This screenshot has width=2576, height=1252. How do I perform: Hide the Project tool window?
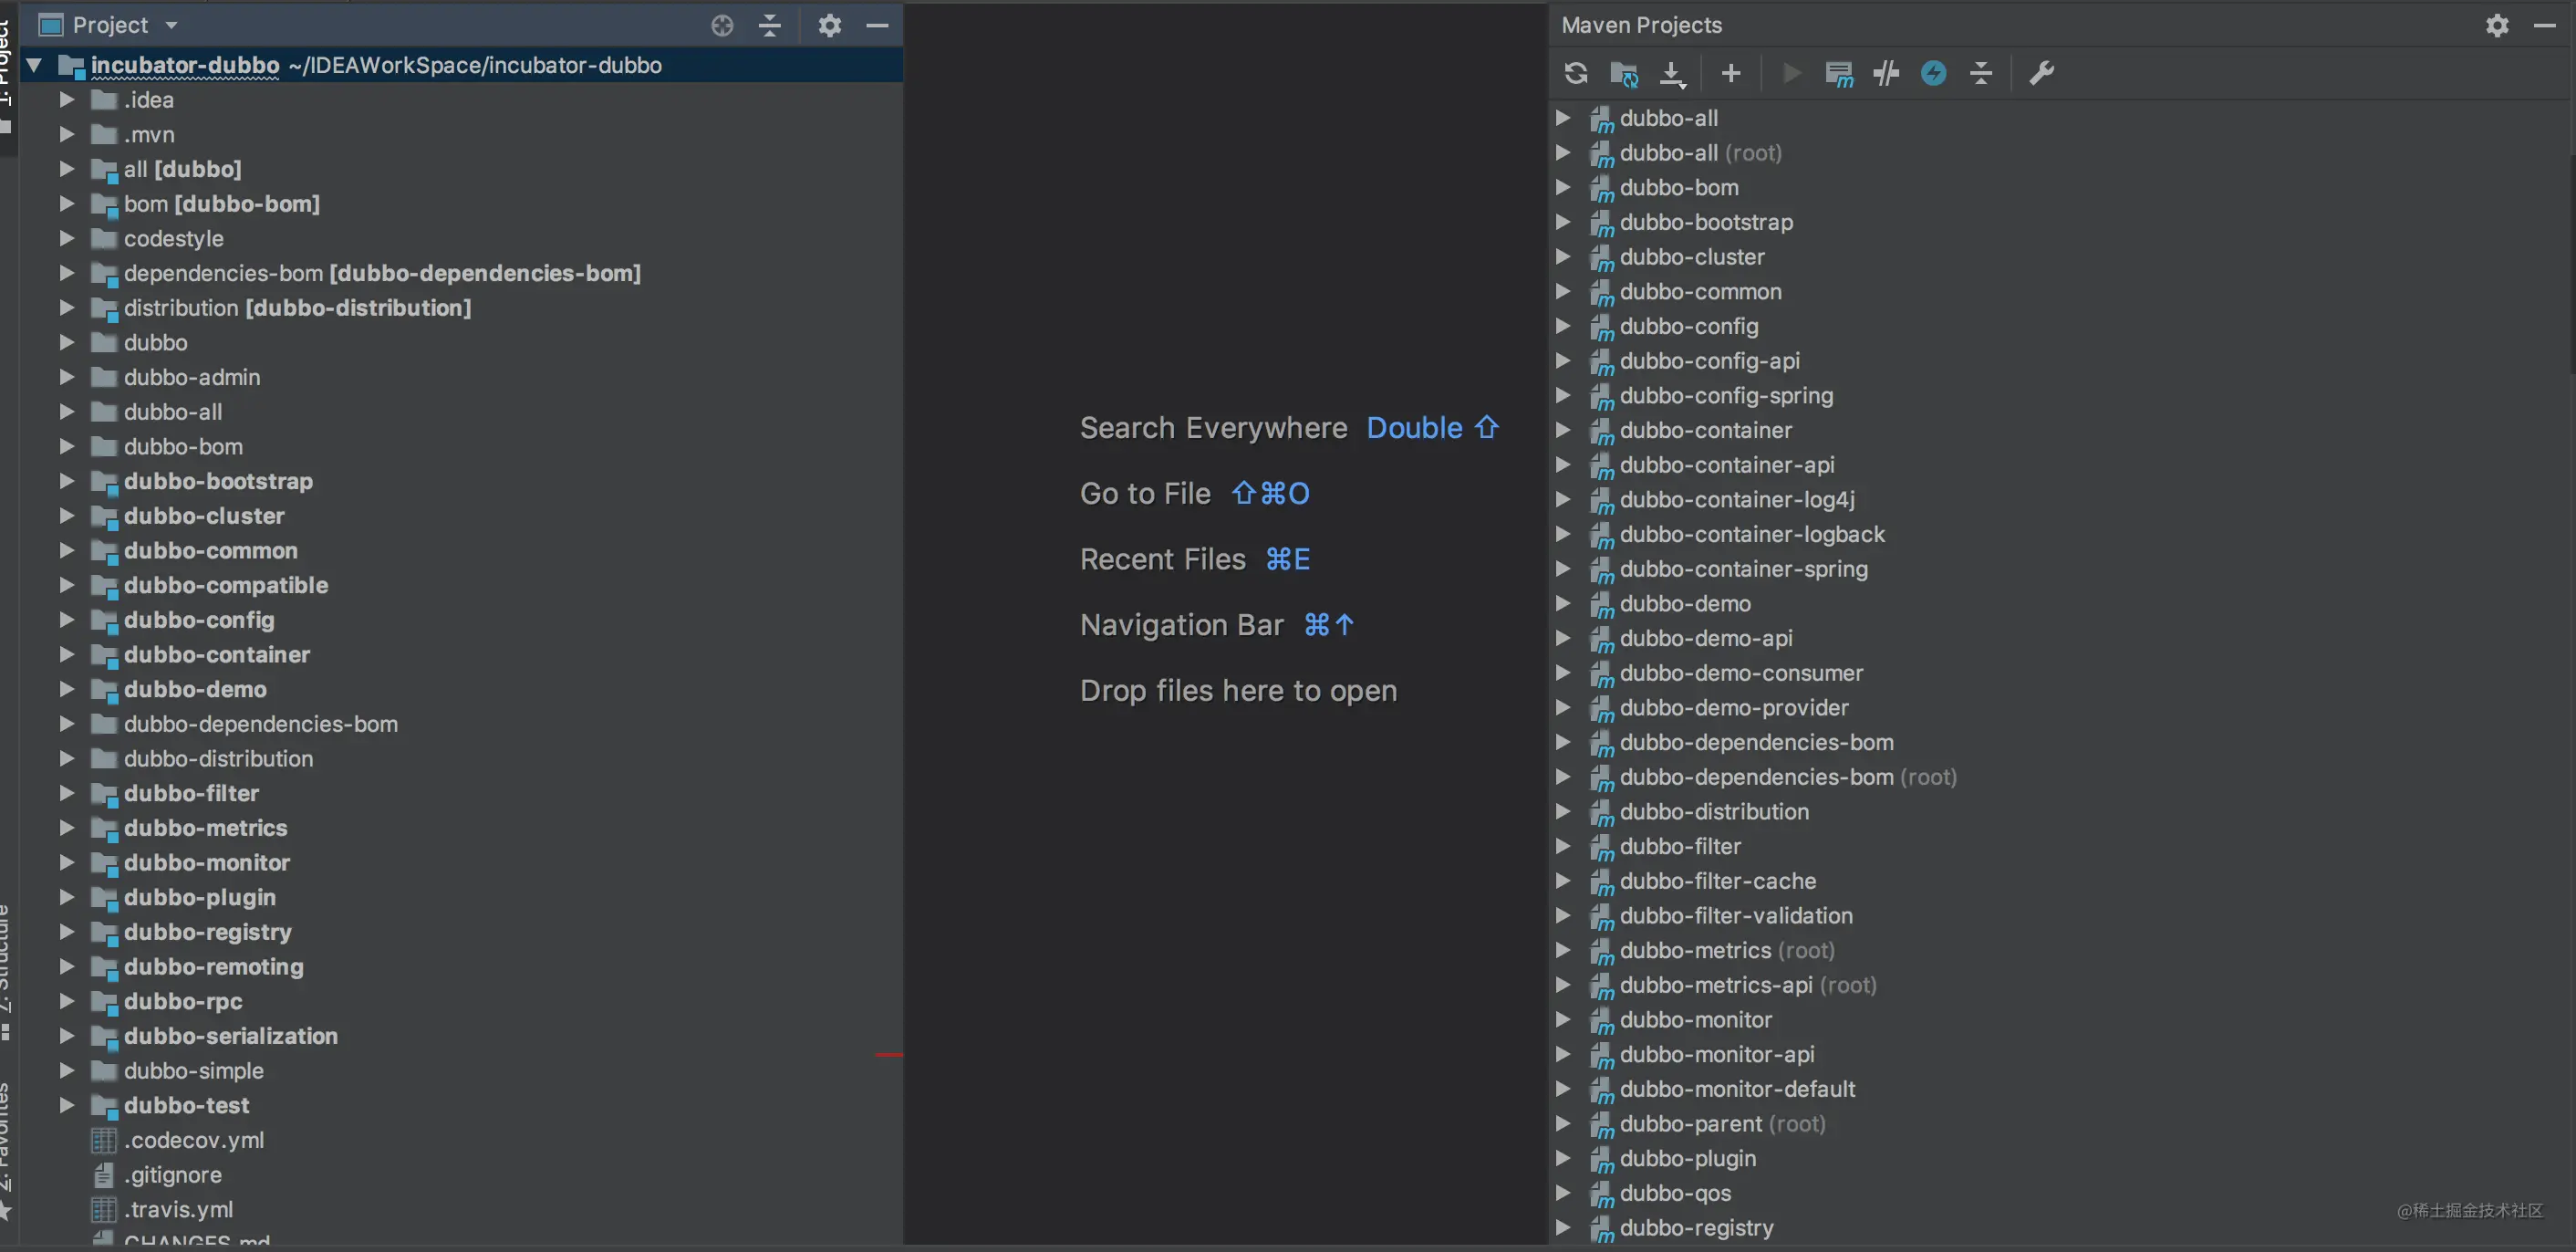877,25
